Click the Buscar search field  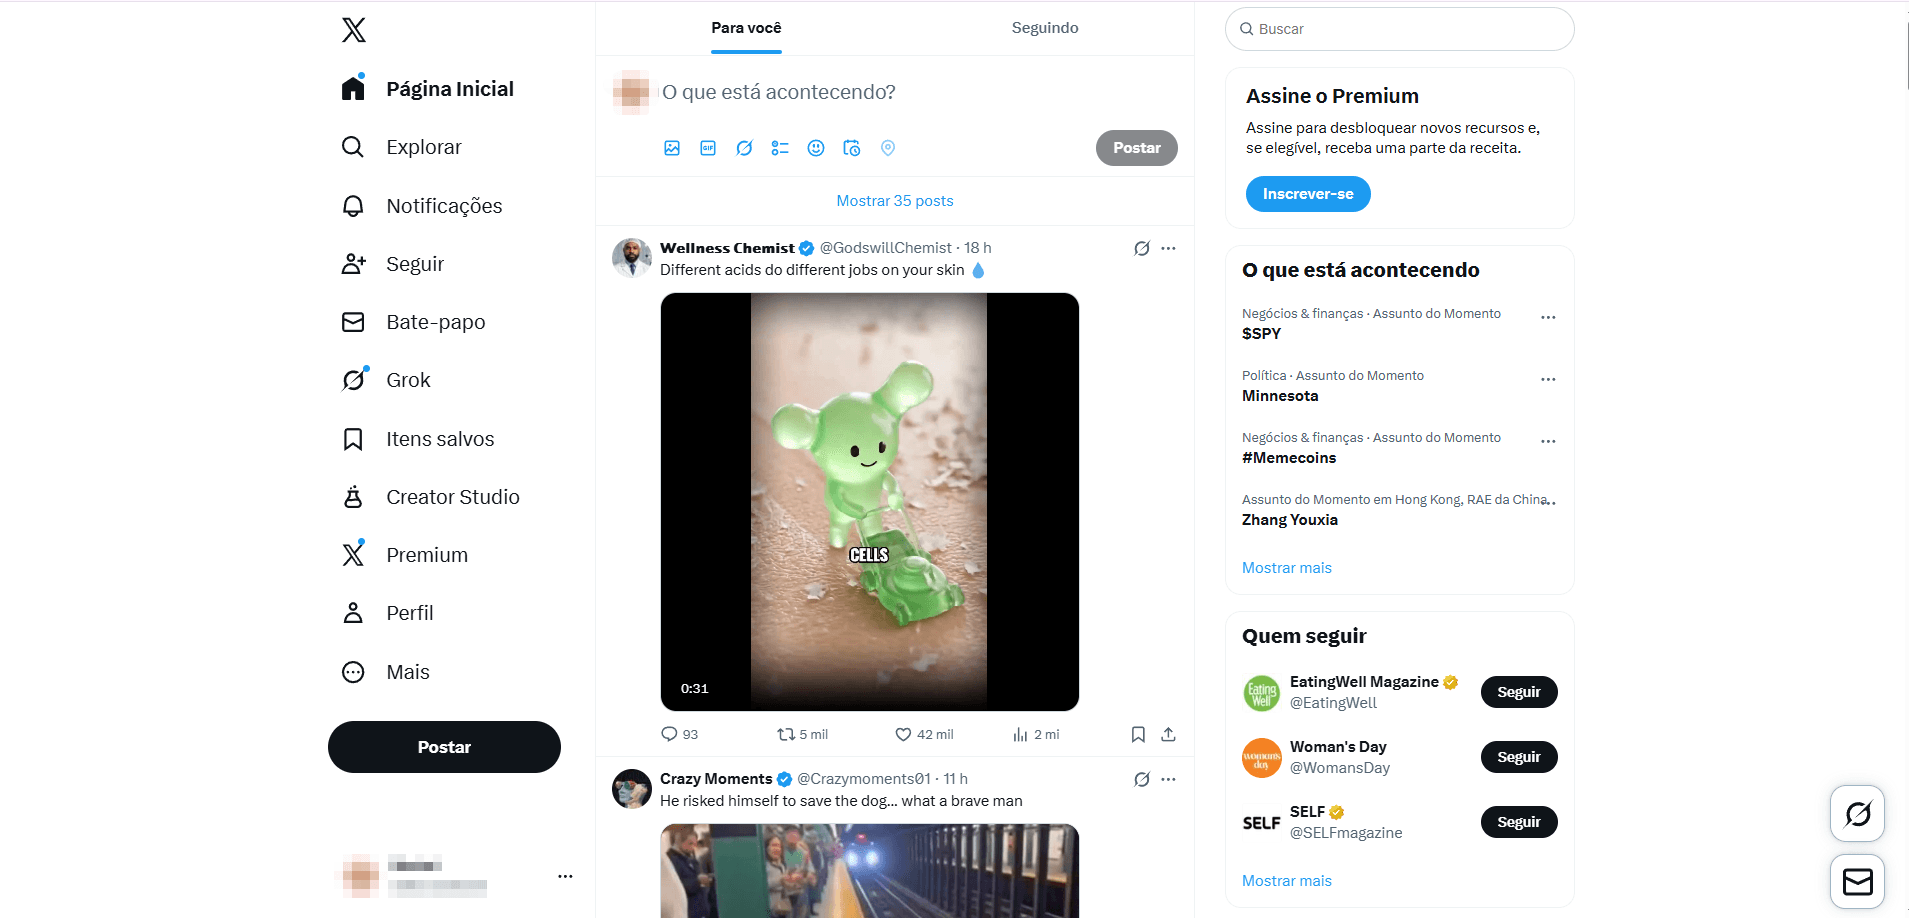click(1400, 29)
